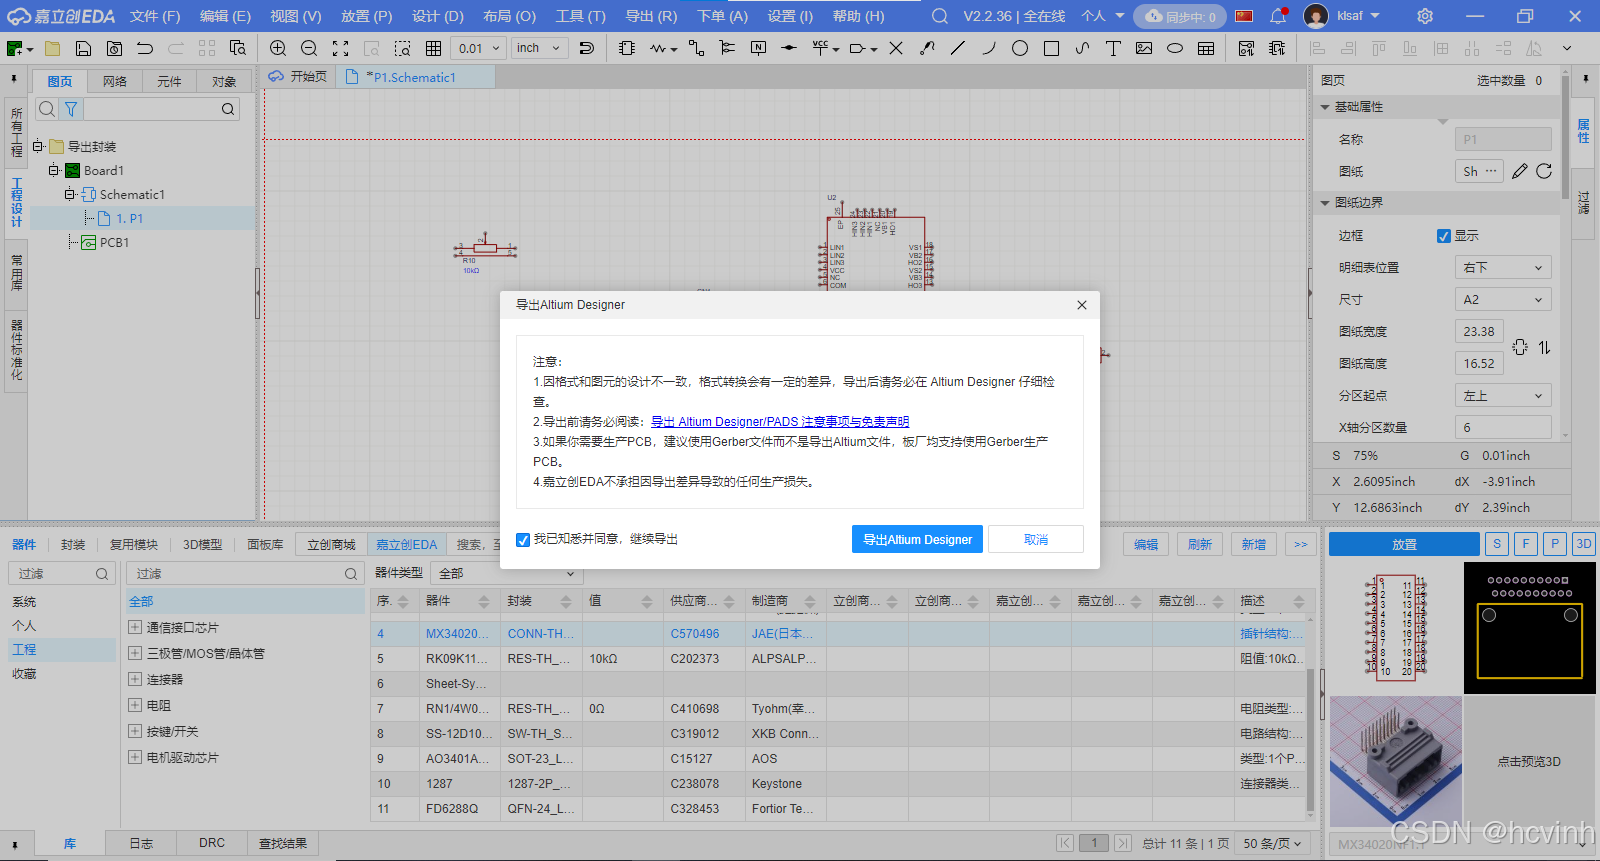The width and height of the screenshot is (1600, 861).
Task: Toggle the S view button in preview
Action: [x=1496, y=544]
